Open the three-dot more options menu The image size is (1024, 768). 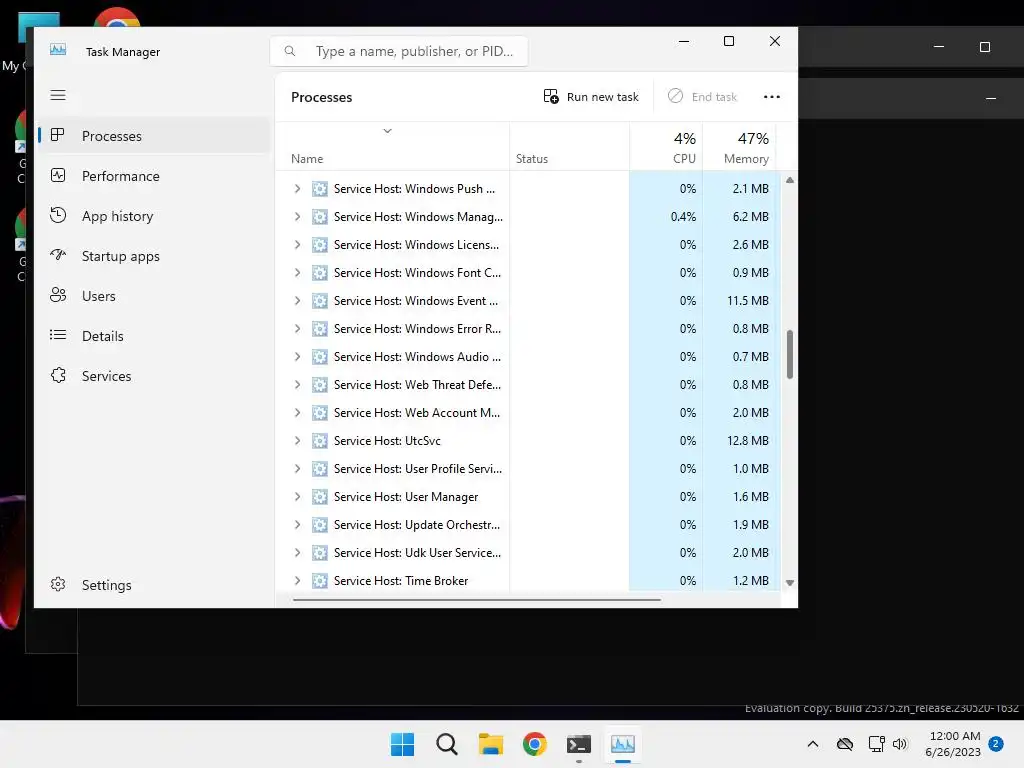click(771, 97)
